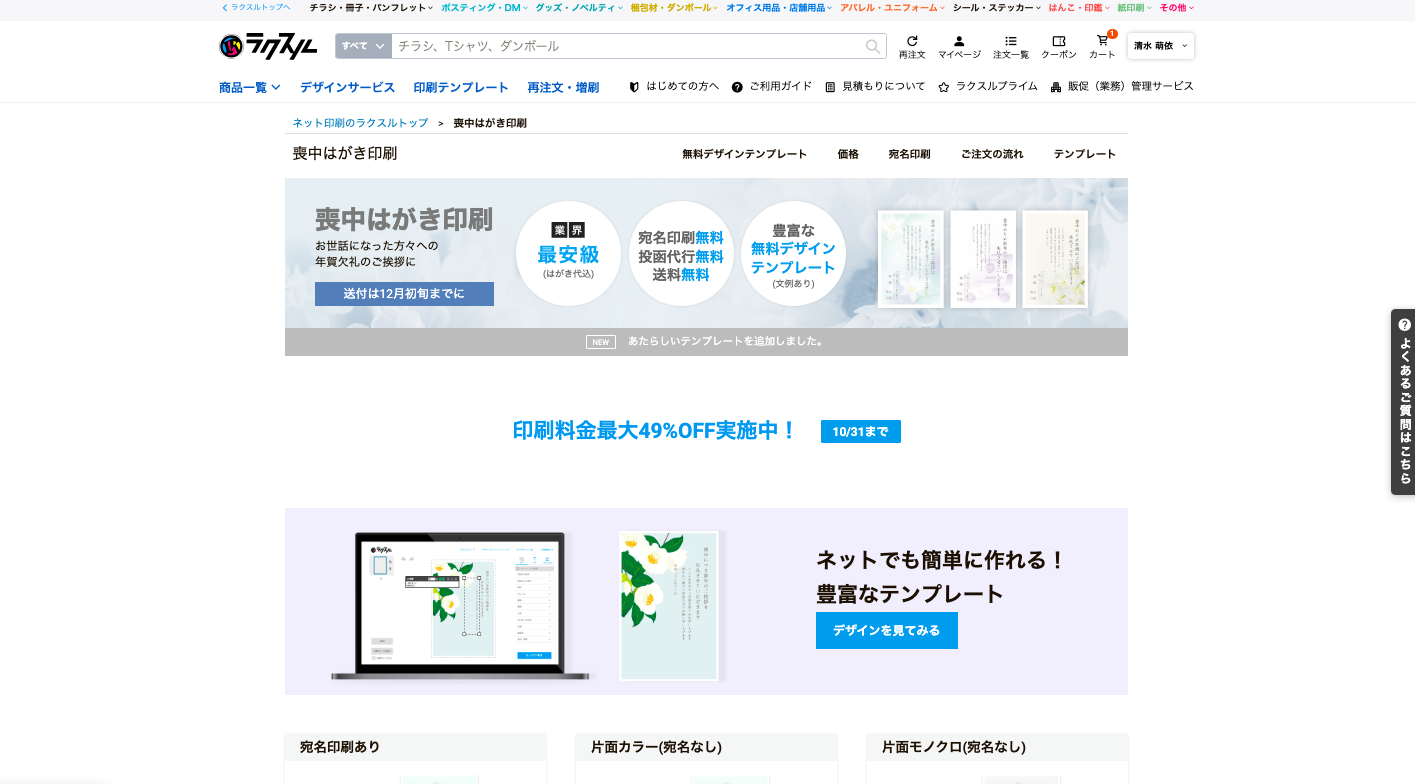Screen dimensions: 1415x784
Task: Expand the 商品一覧 menu
Action: coord(249,88)
